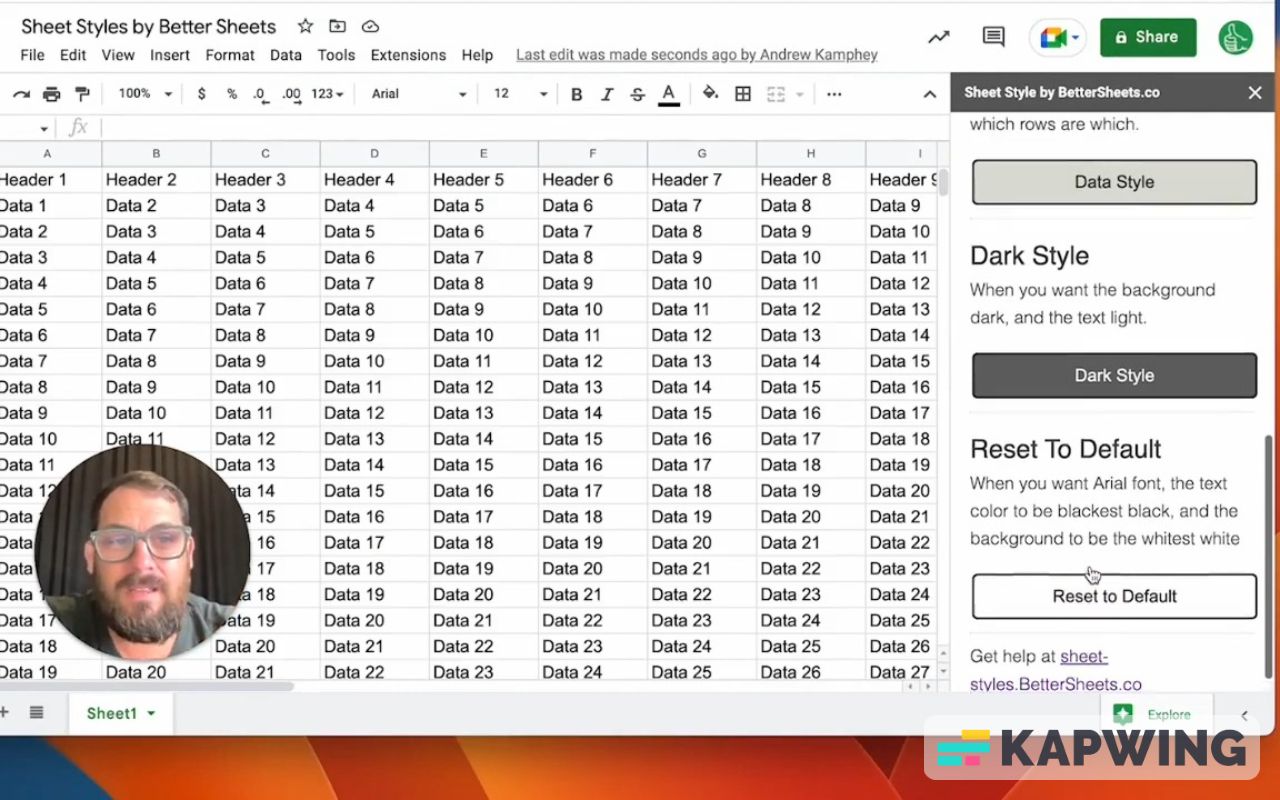1280x800 pixels.
Task: Open the Tools menu
Action: click(x=337, y=55)
